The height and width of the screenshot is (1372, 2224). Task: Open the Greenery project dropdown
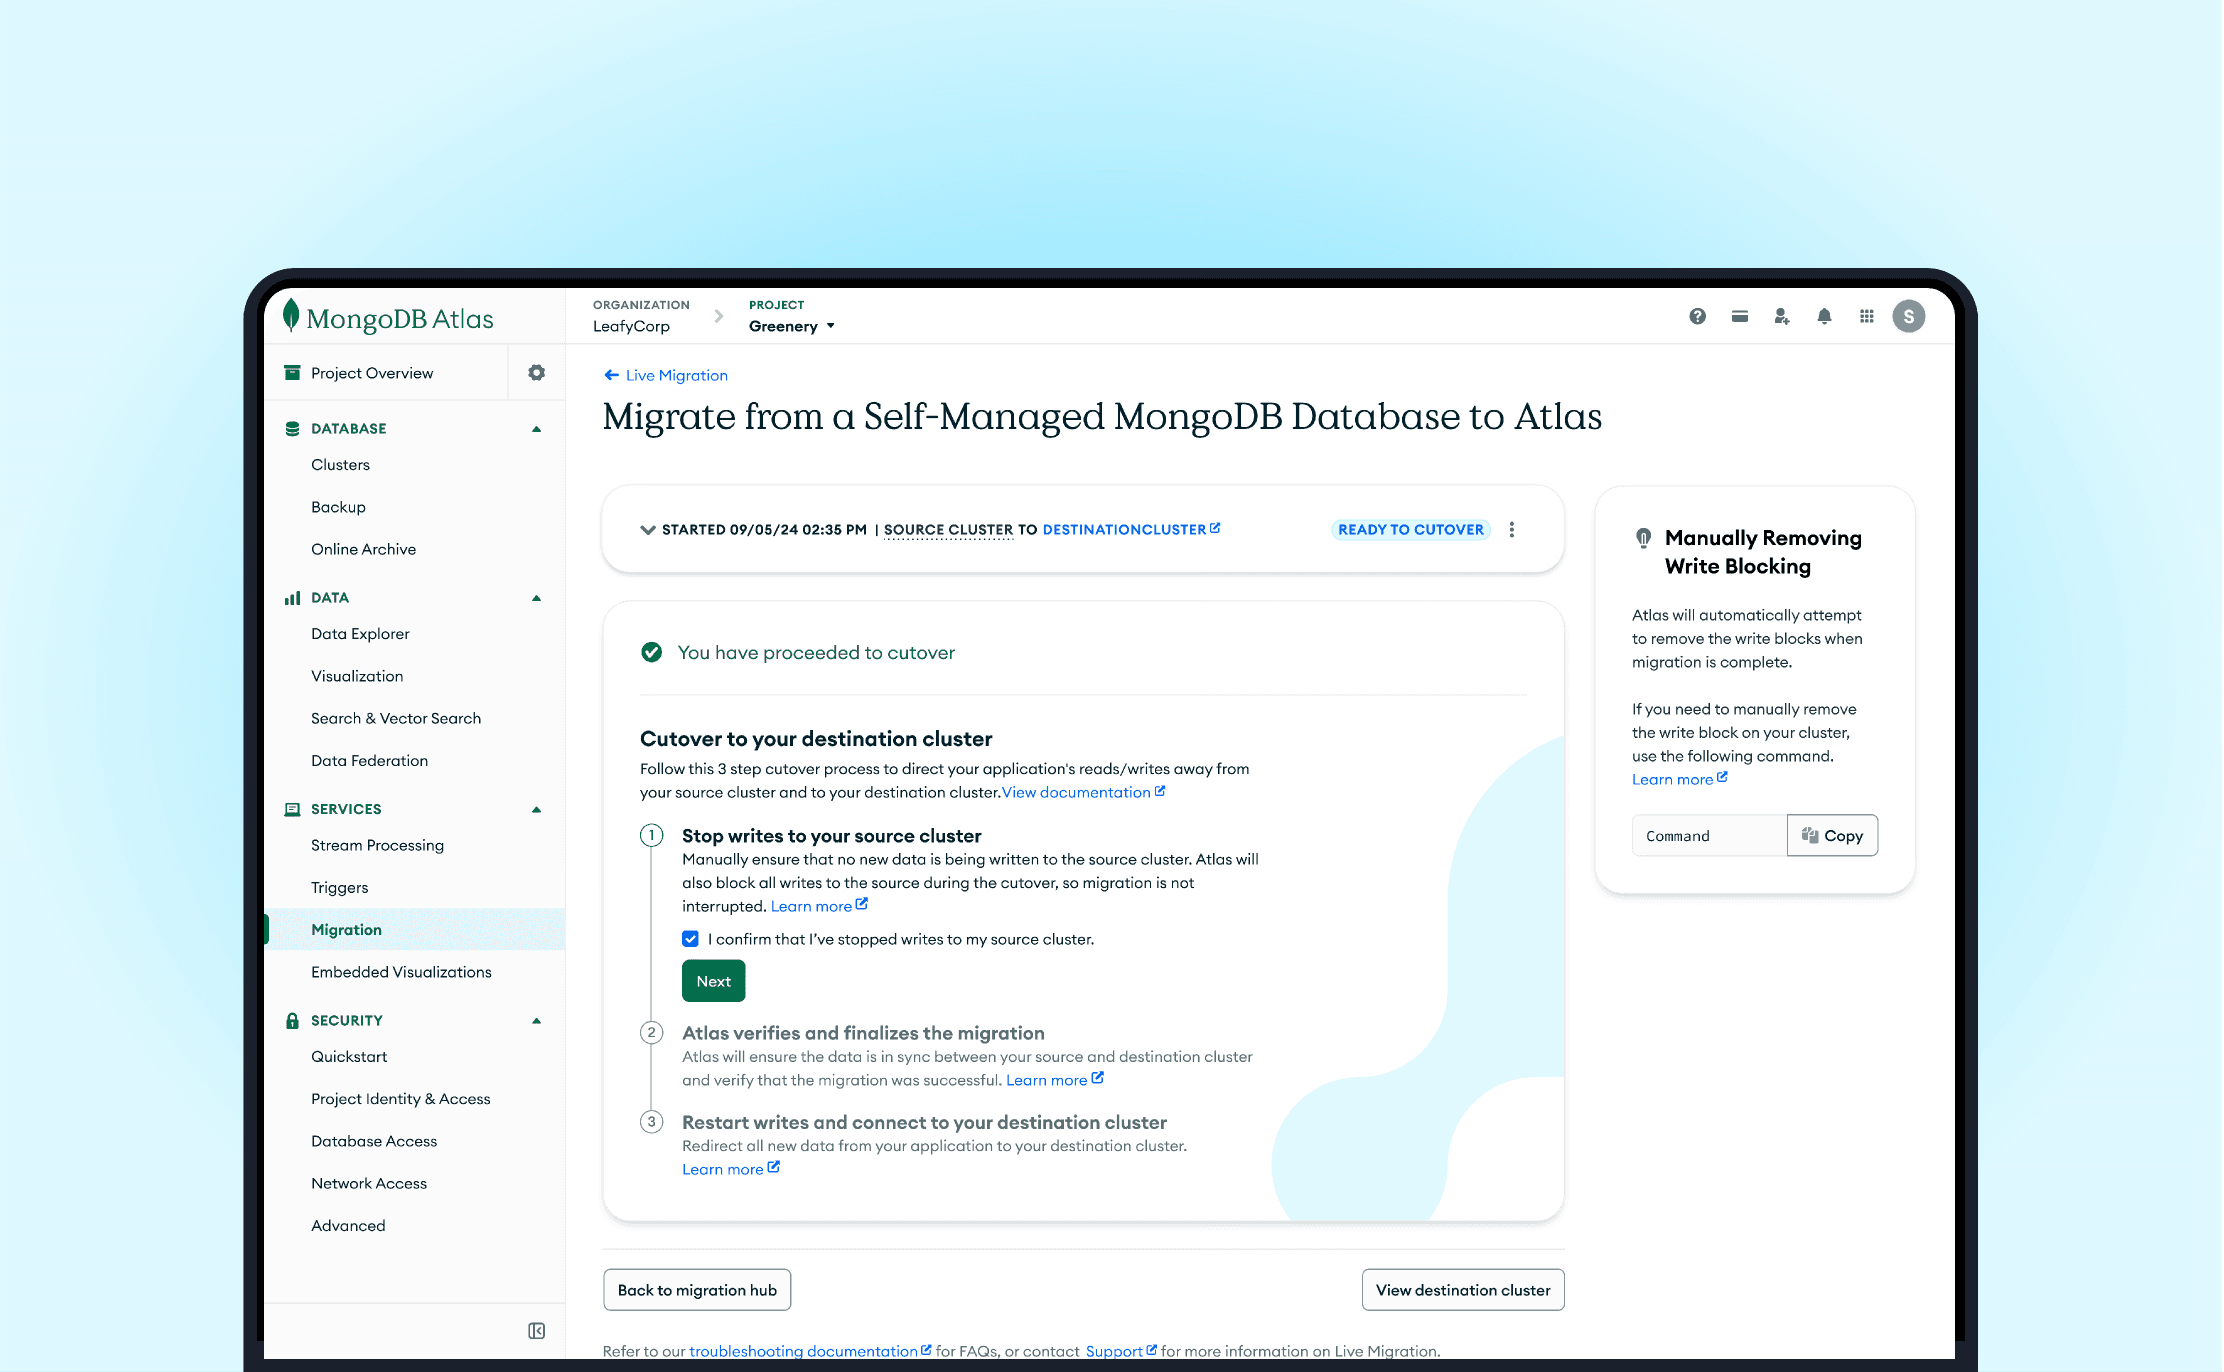pos(792,326)
